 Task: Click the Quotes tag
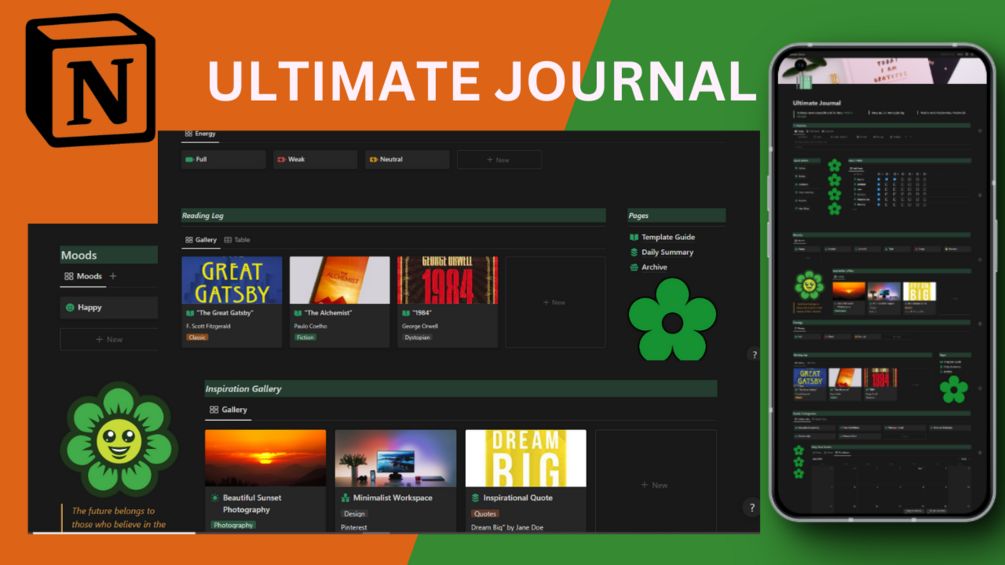[x=485, y=514]
